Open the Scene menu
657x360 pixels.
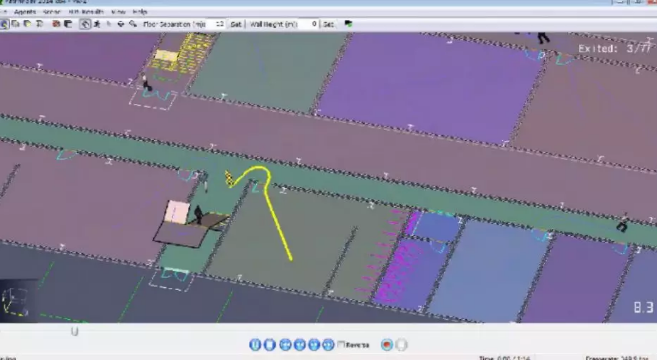point(52,12)
